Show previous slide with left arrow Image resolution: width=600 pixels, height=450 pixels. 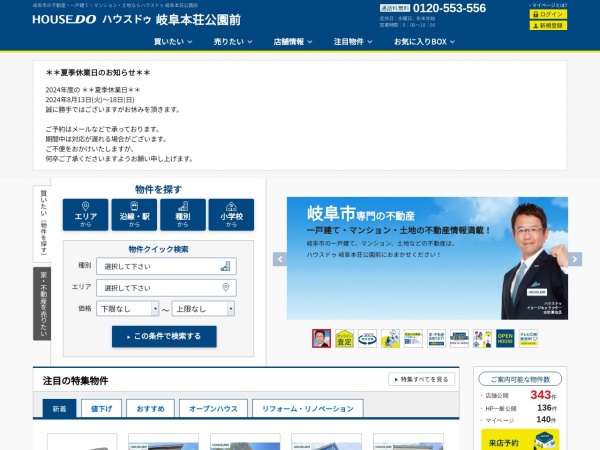[x=280, y=259]
